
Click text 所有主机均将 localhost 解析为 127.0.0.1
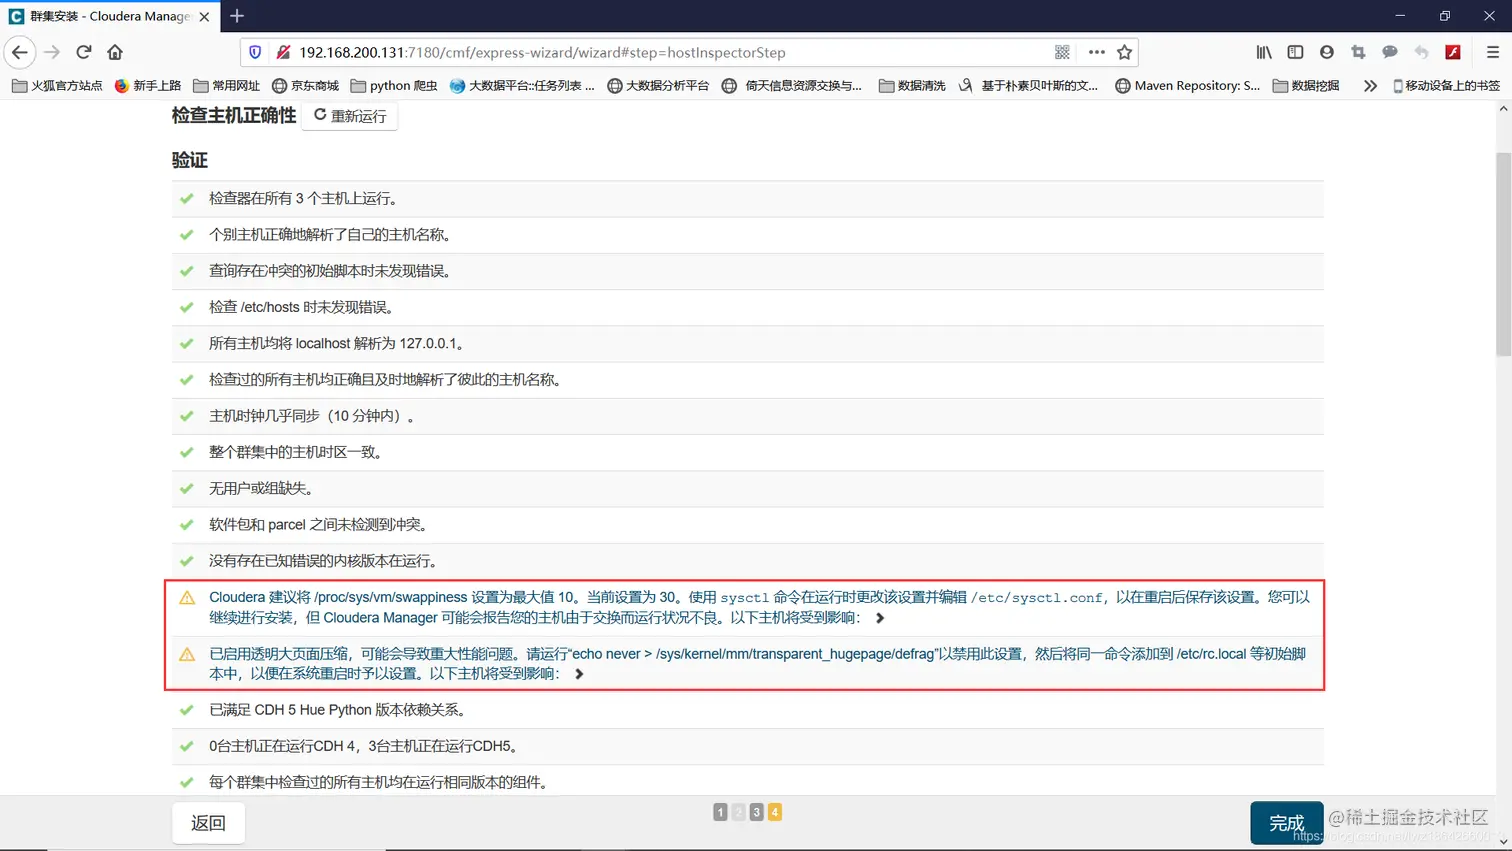[x=336, y=343]
